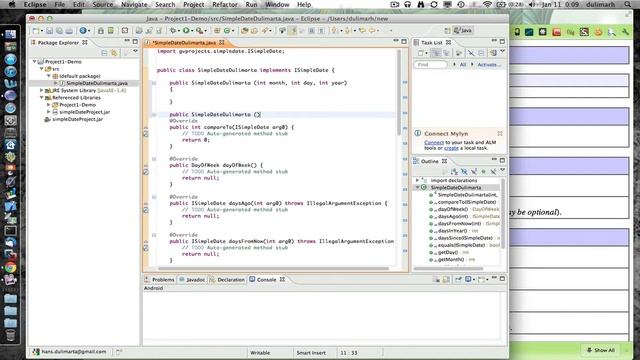Click the Wi-Fi icon in menu bar
Image resolution: width=640 pixels, height=360 pixels.
pyautogui.click(x=487, y=4)
